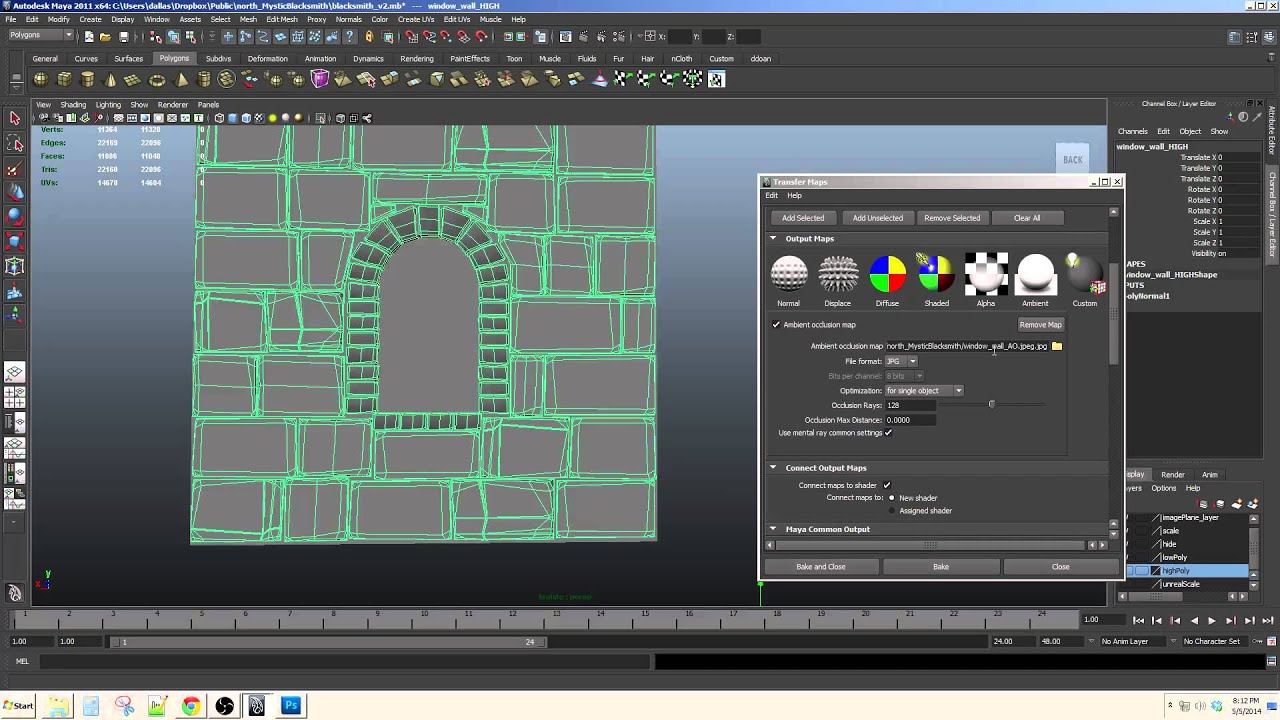1280x720 pixels.
Task: Collapse the Output Maps section
Action: [773, 239]
